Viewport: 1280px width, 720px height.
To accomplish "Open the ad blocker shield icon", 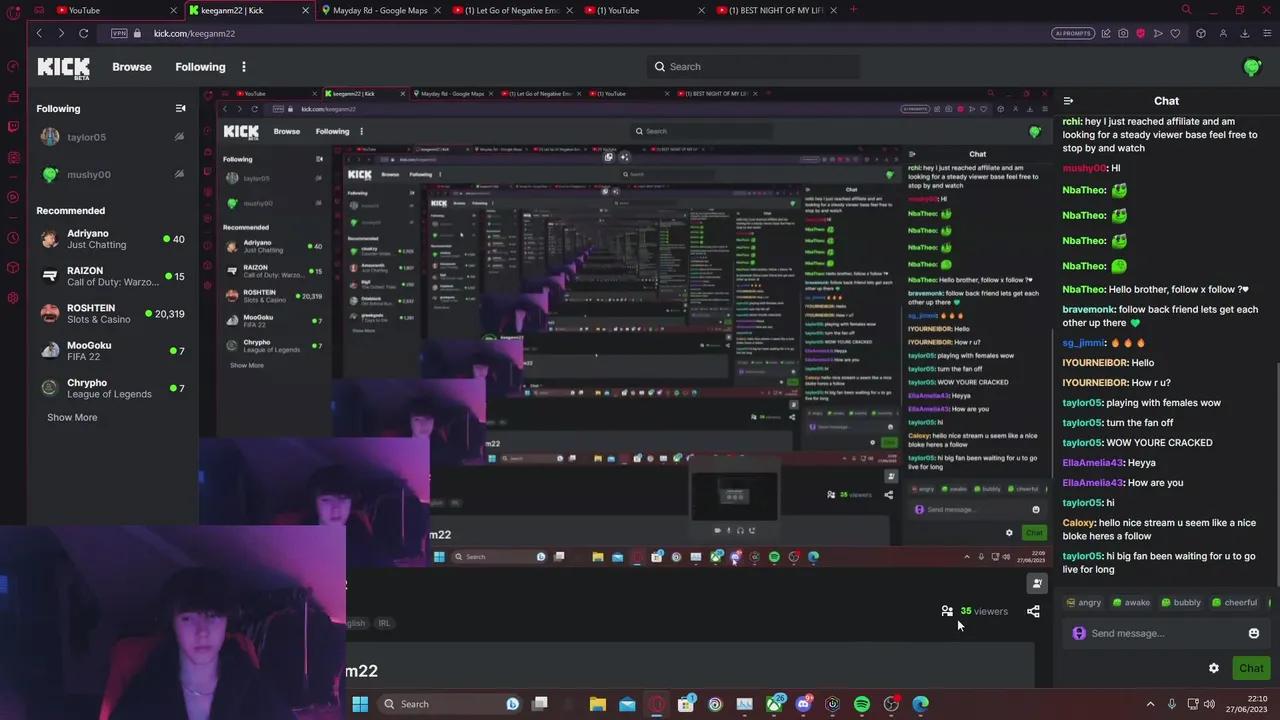I will [x=1141, y=33].
